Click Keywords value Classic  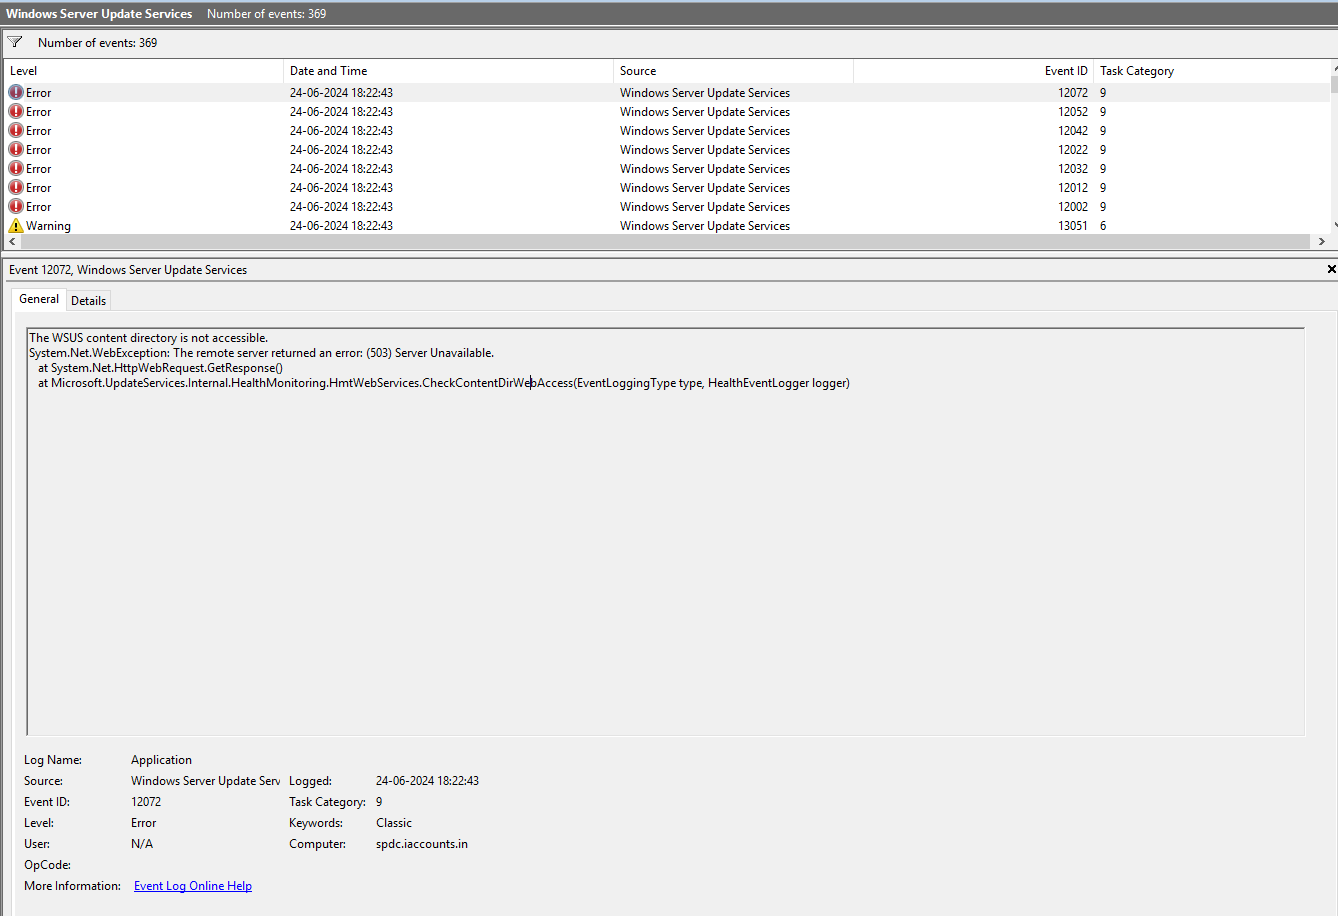(394, 823)
